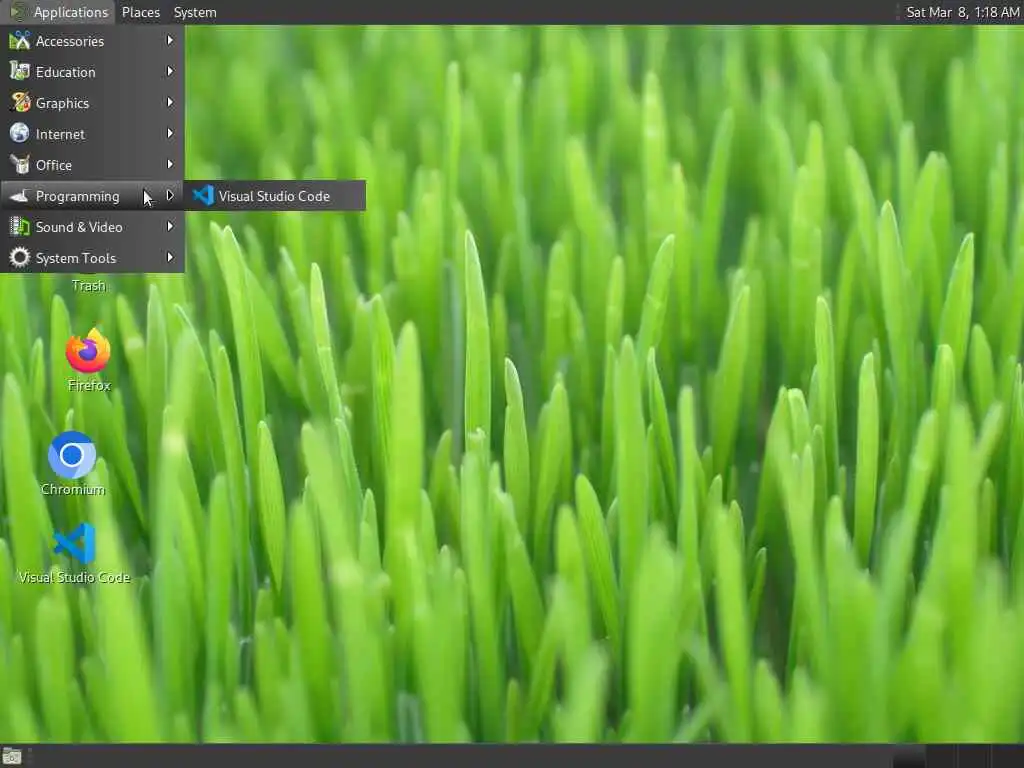This screenshot has height=768, width=1024.
Task: Click the System Tools gear icon
Action: [20, 257]
